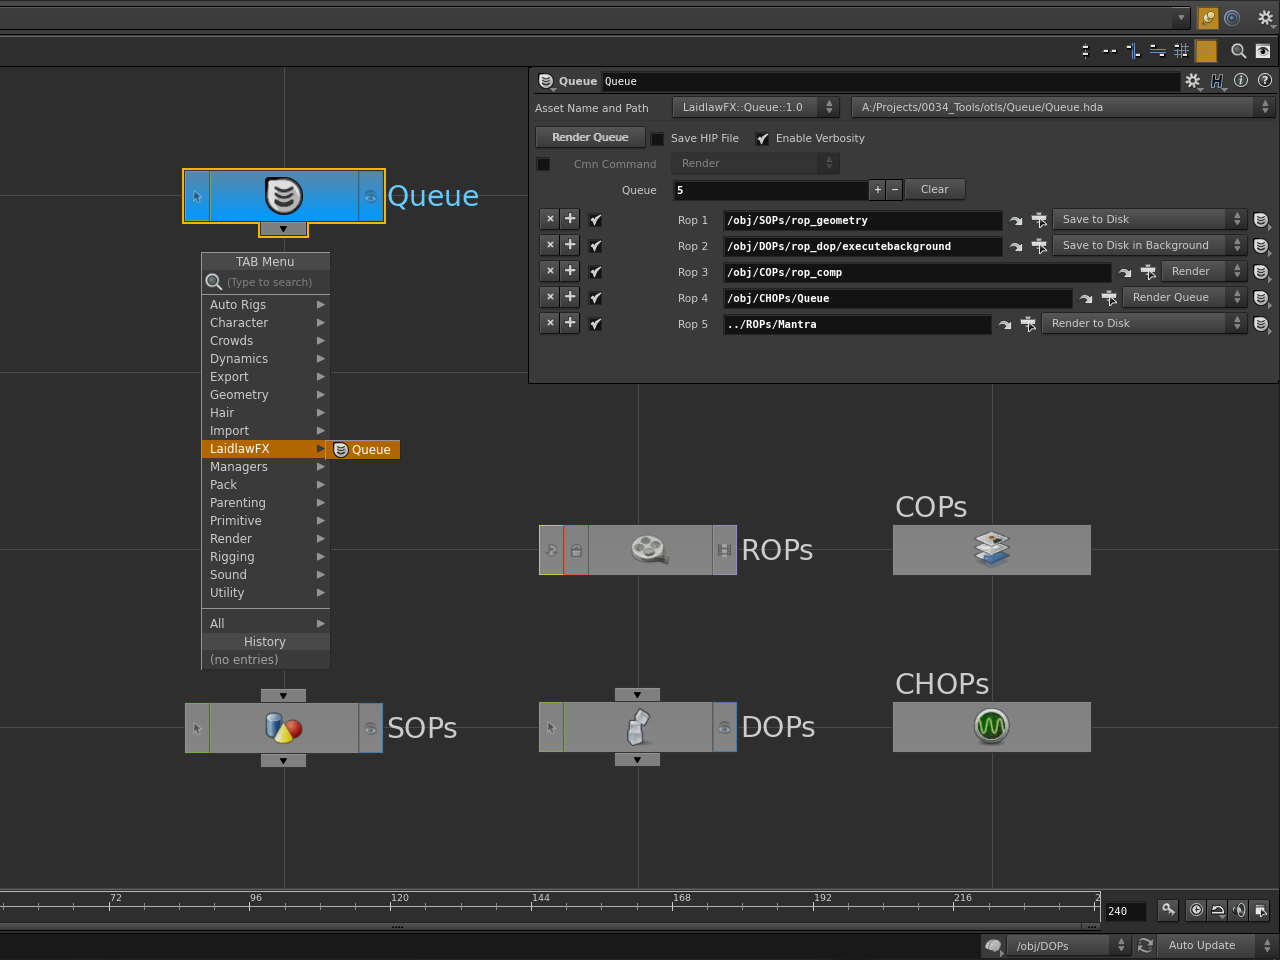
Task: Click the network search magnifier icon
Action: point(1238,51)
